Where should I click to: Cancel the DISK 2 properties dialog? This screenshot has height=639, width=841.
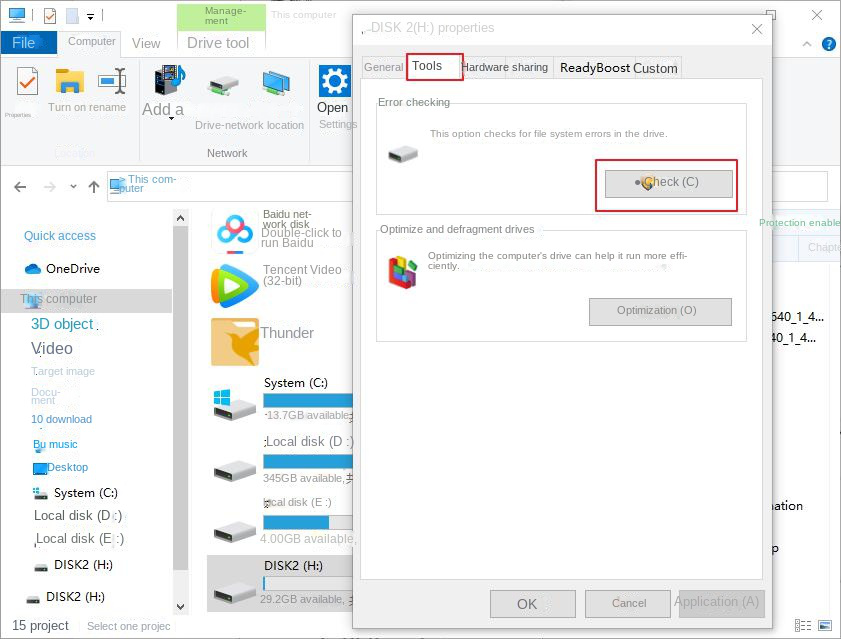click(627, 603)
